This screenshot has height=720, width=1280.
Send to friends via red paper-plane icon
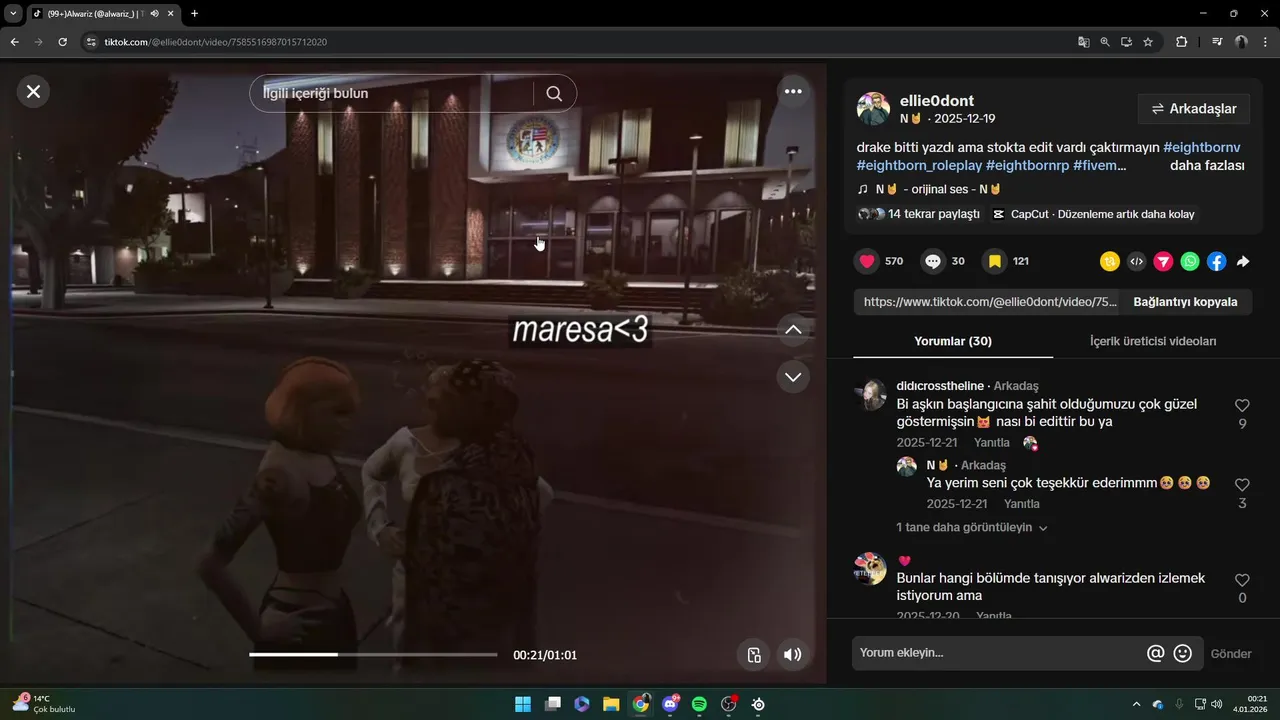1163,261
